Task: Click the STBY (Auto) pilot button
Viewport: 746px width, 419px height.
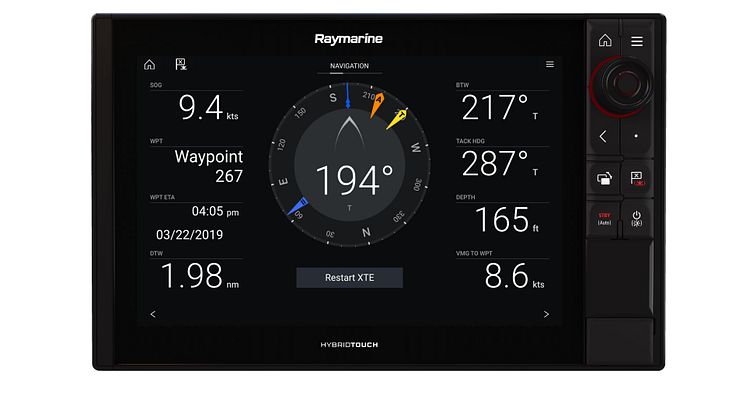Action: (604, 219)
